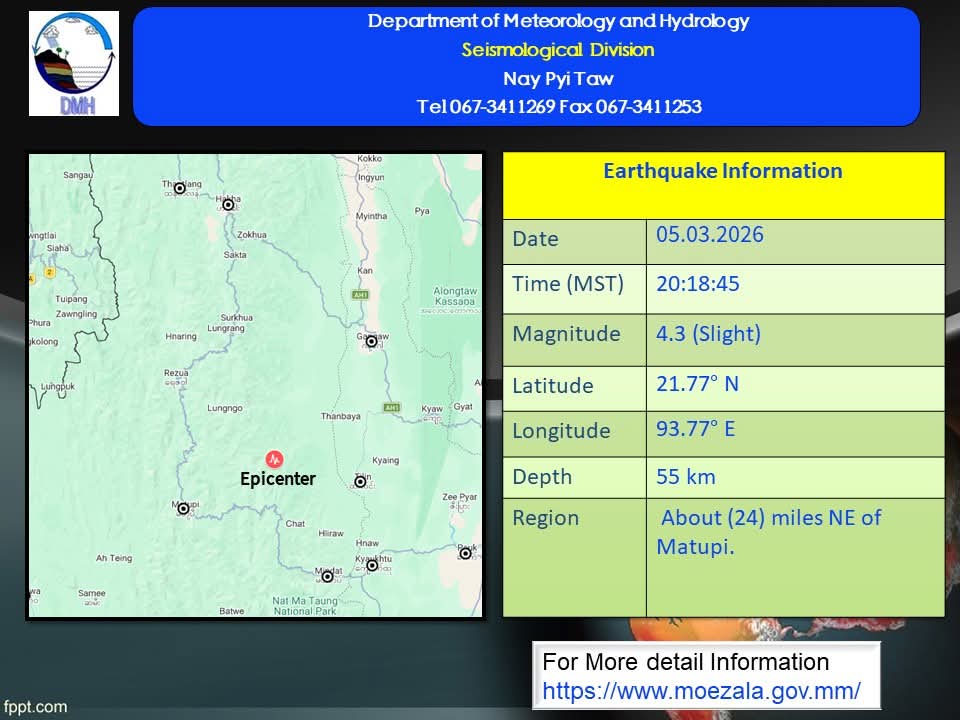Open the moezala.gov.mm website link
This screenshot has height=720, width=960.
(701, 691)
